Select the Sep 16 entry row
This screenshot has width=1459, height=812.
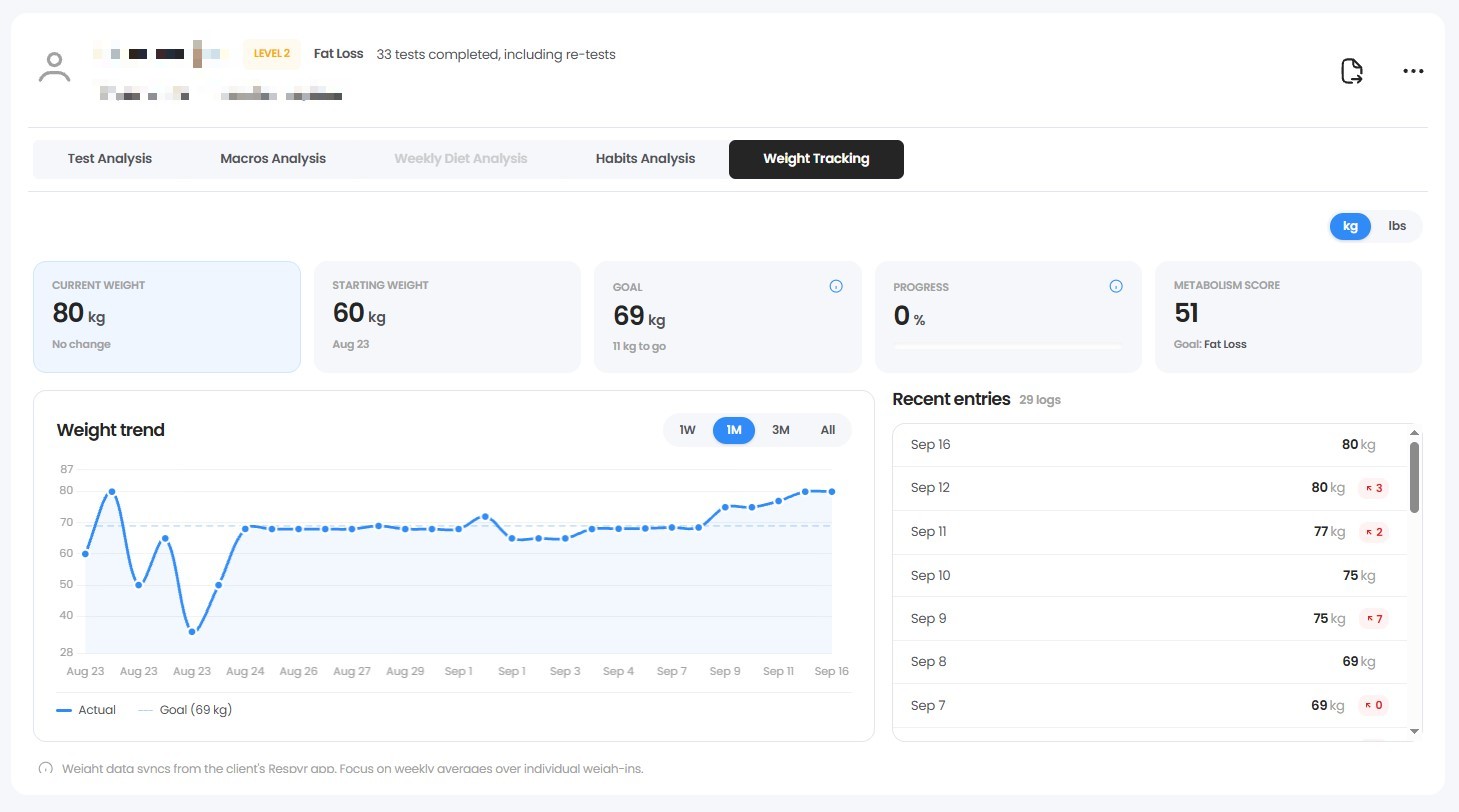tap(1150, 445)
